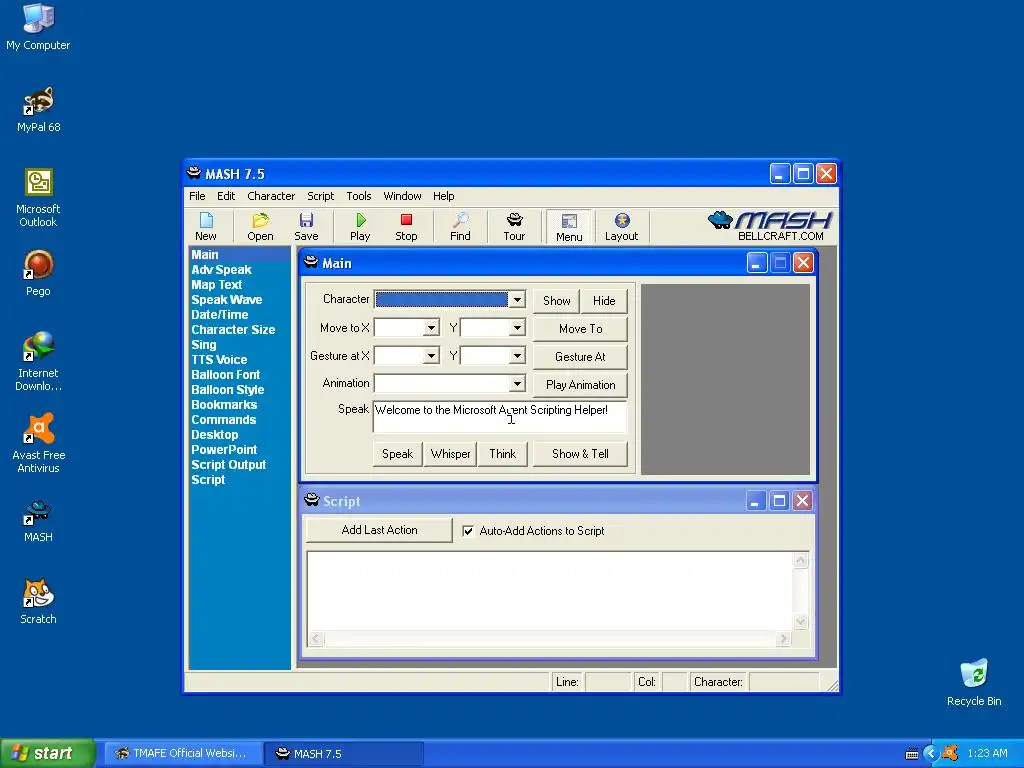Select the MASH desktop shortcut icon
The image size is (1024, 768).
point(38,521)
